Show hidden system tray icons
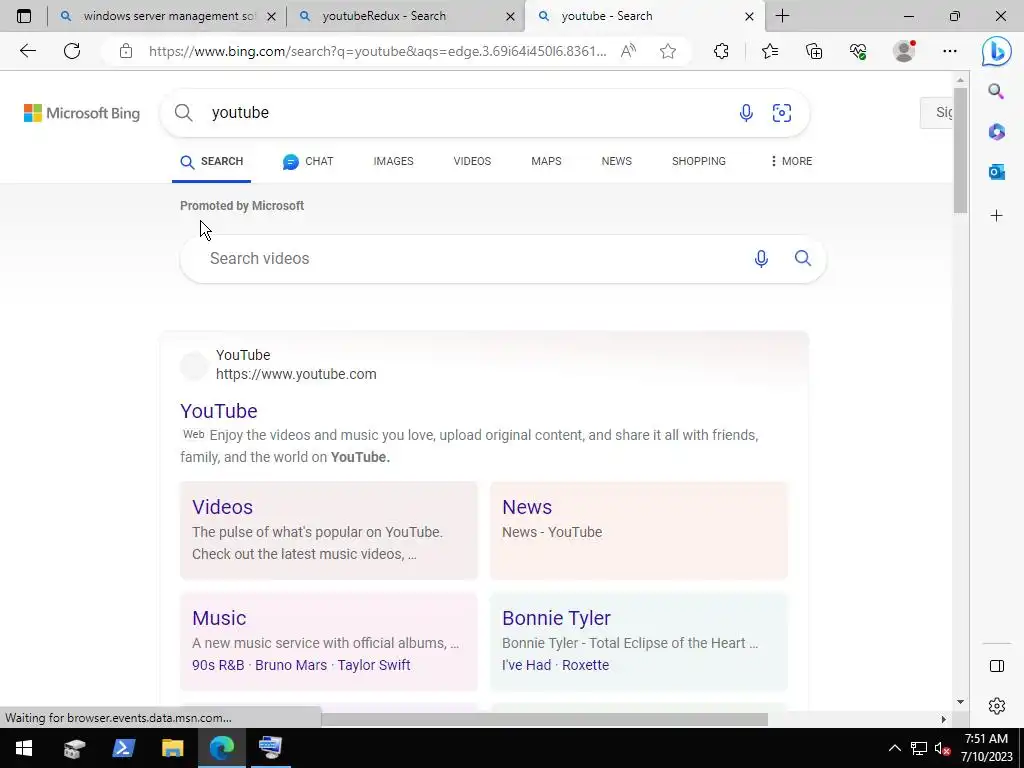This screenshot has width=1024, height=768. pyautogui.click(x=895, y=748)
